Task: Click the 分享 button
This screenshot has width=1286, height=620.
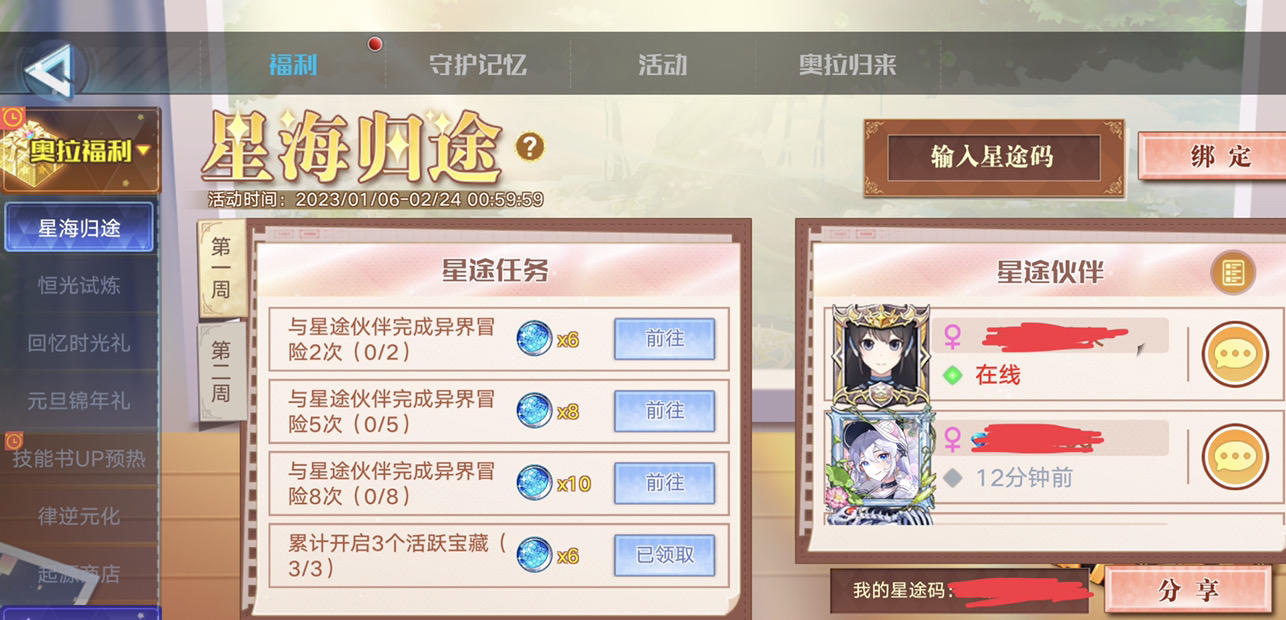Action: point(1188,590)
